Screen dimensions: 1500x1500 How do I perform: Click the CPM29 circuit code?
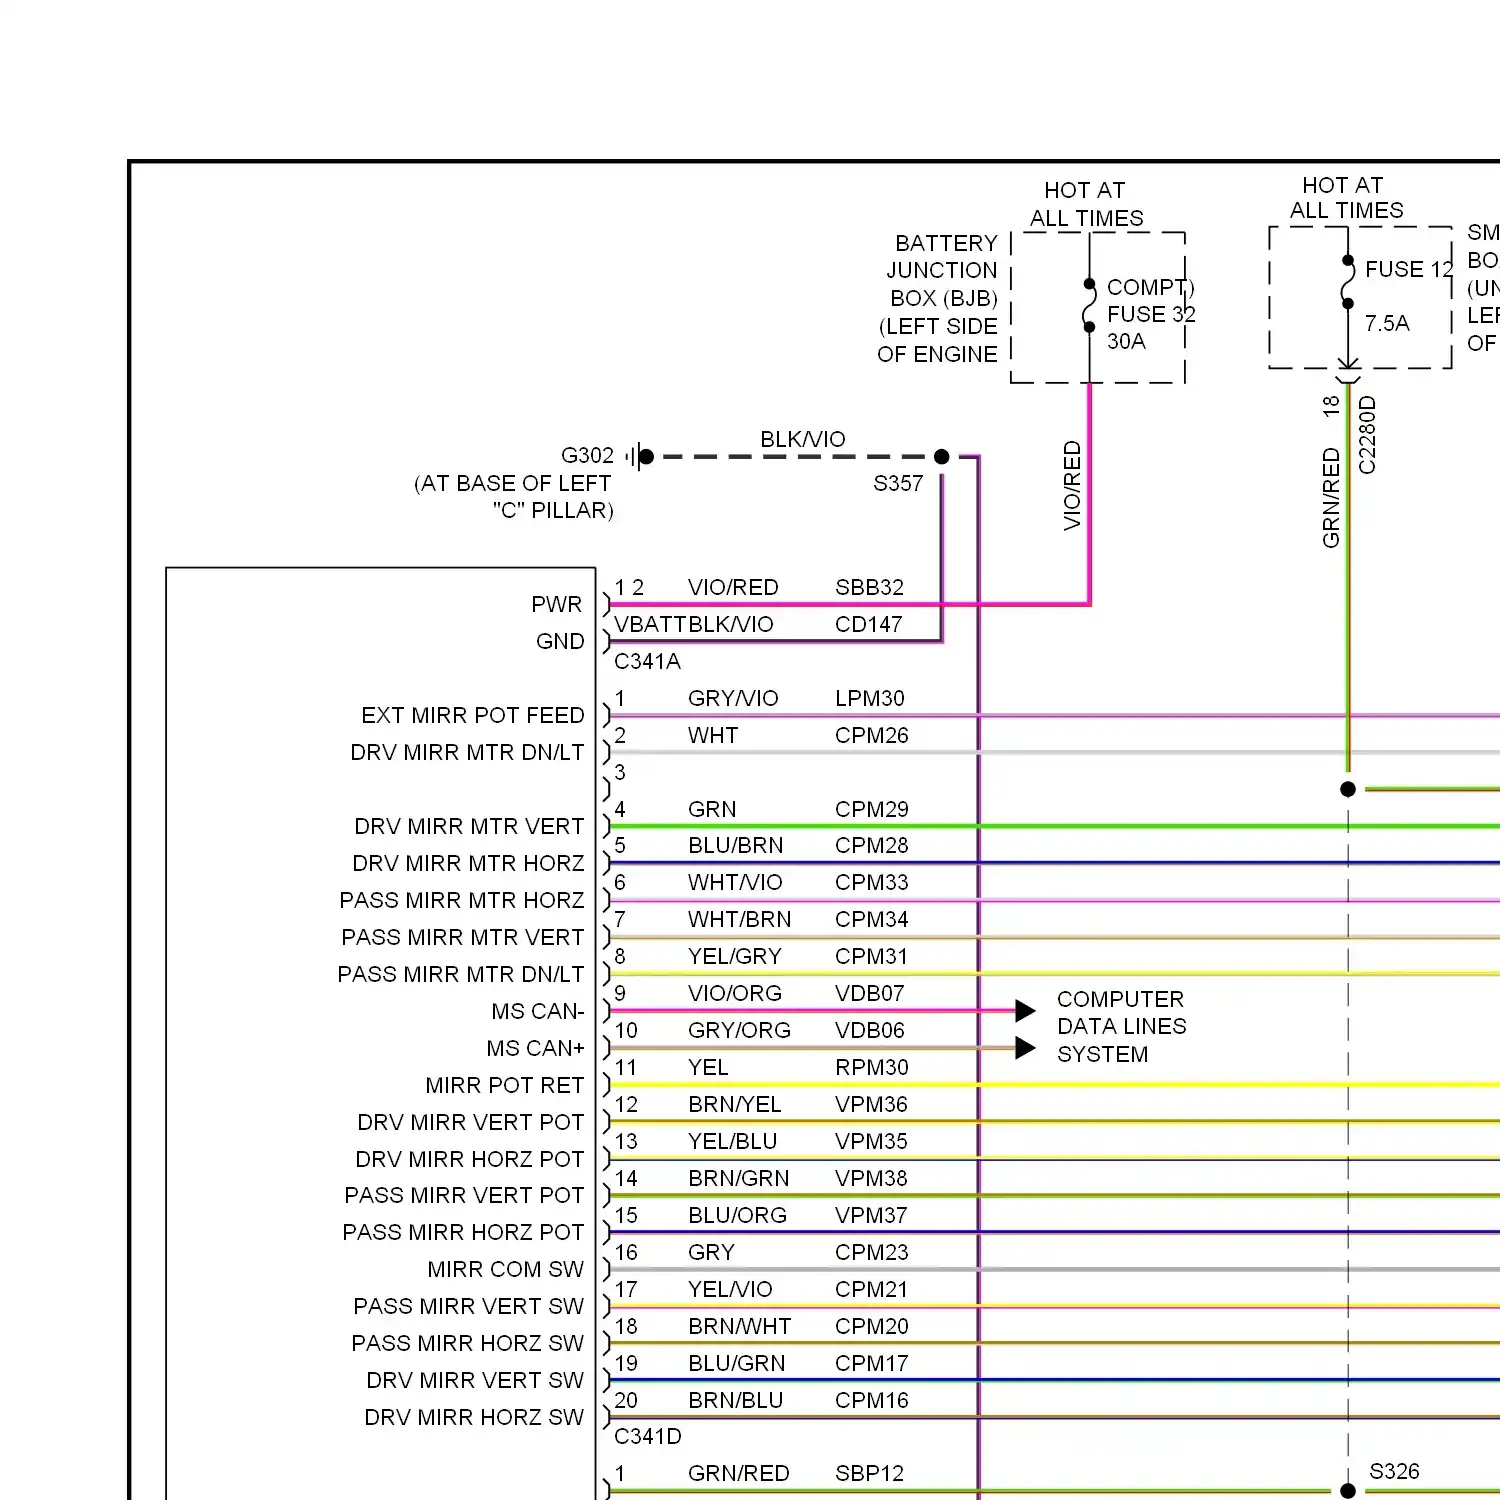click(872, 809)
